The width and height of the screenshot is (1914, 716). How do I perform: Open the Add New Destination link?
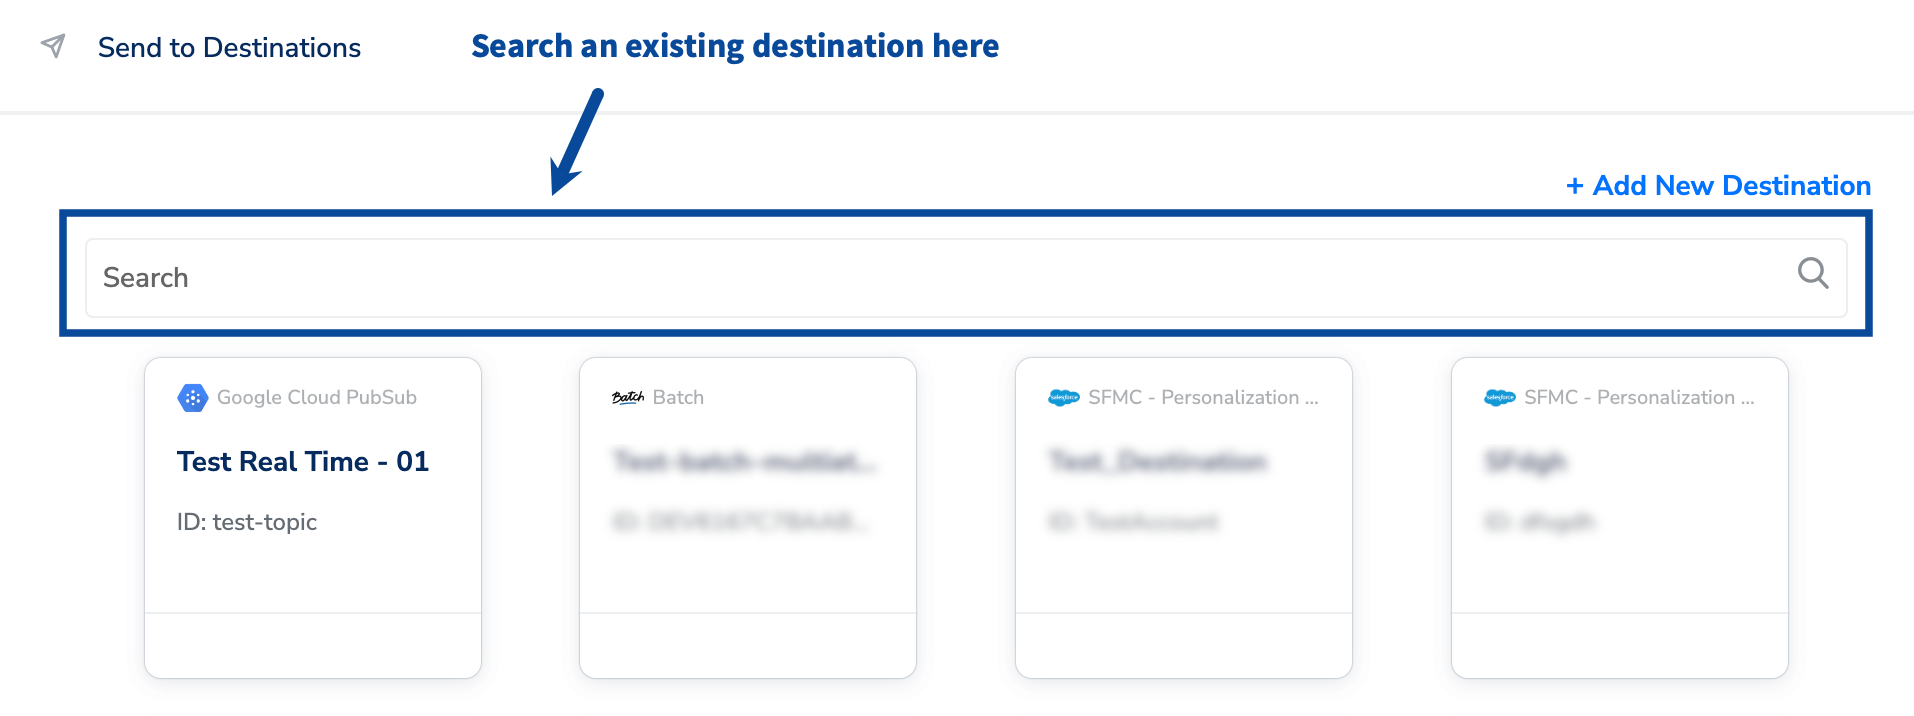(x=1718, y=186)
